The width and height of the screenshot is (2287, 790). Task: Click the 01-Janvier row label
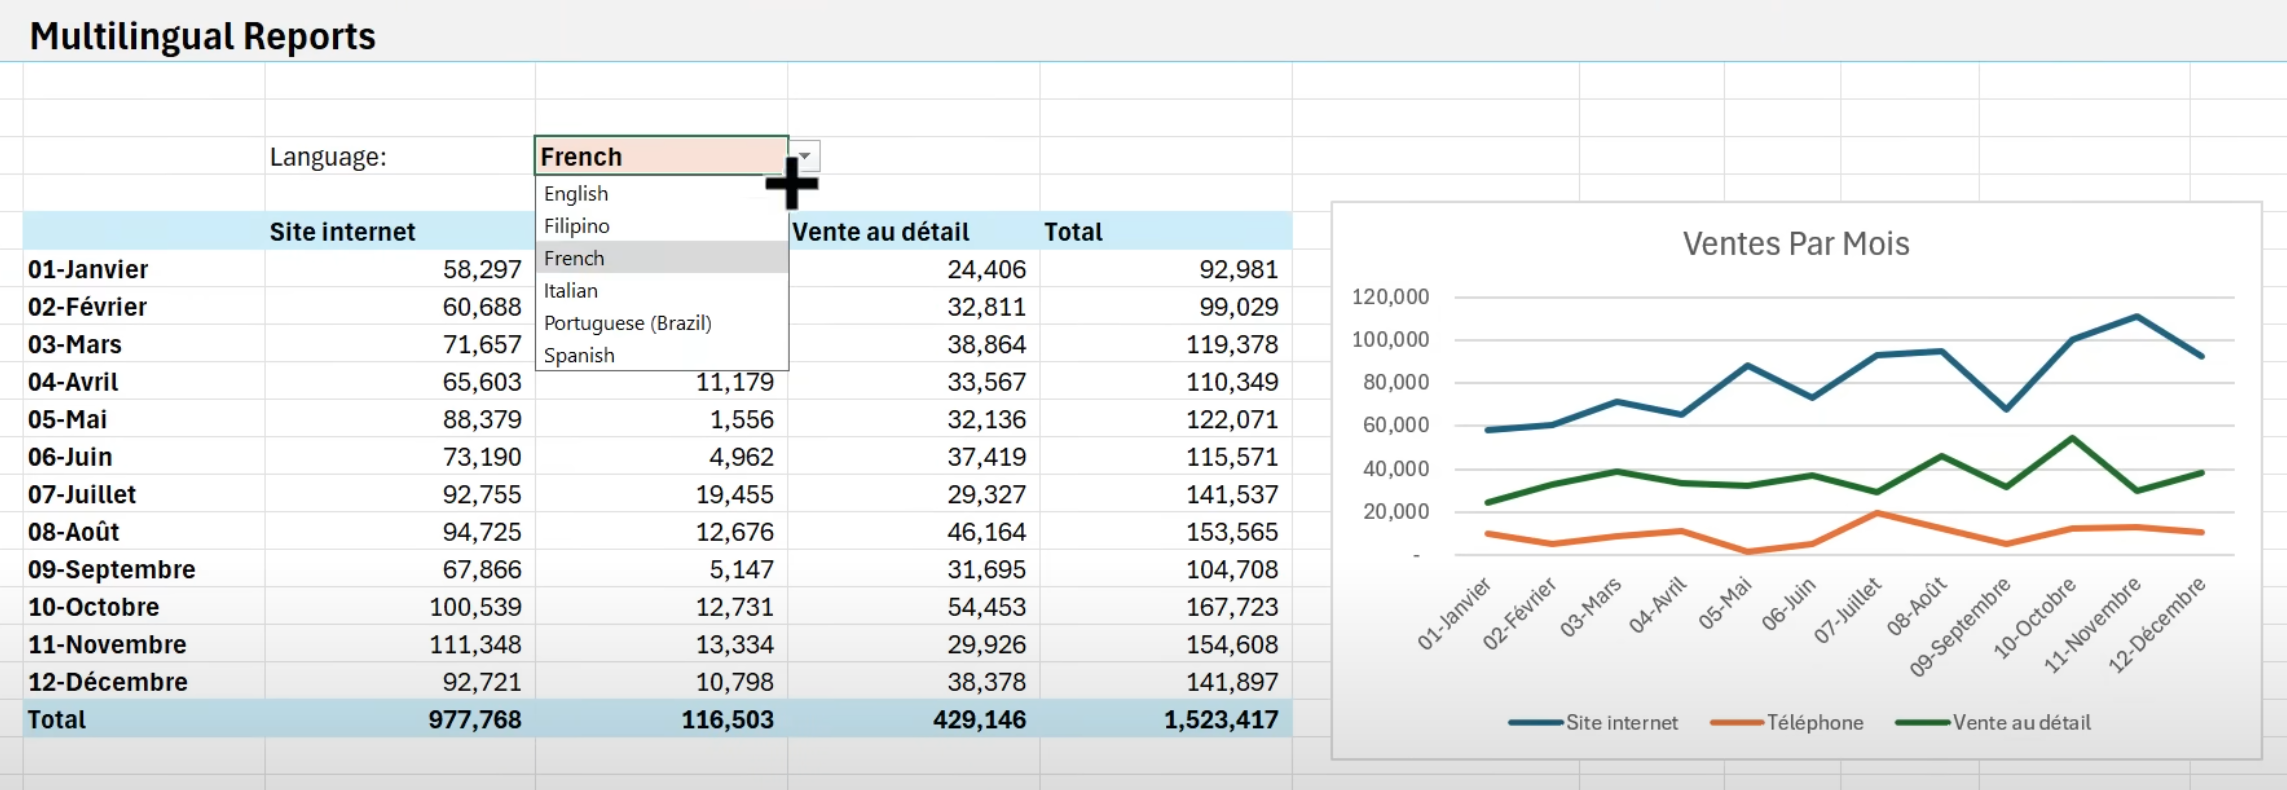click(88, 270)
